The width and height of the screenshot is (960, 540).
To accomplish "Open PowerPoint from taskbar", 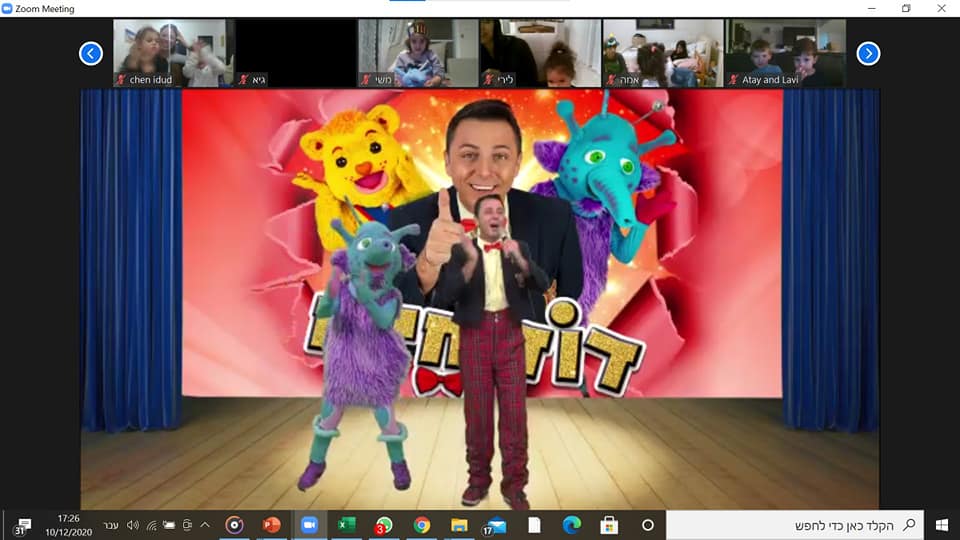I will point(271,525).
